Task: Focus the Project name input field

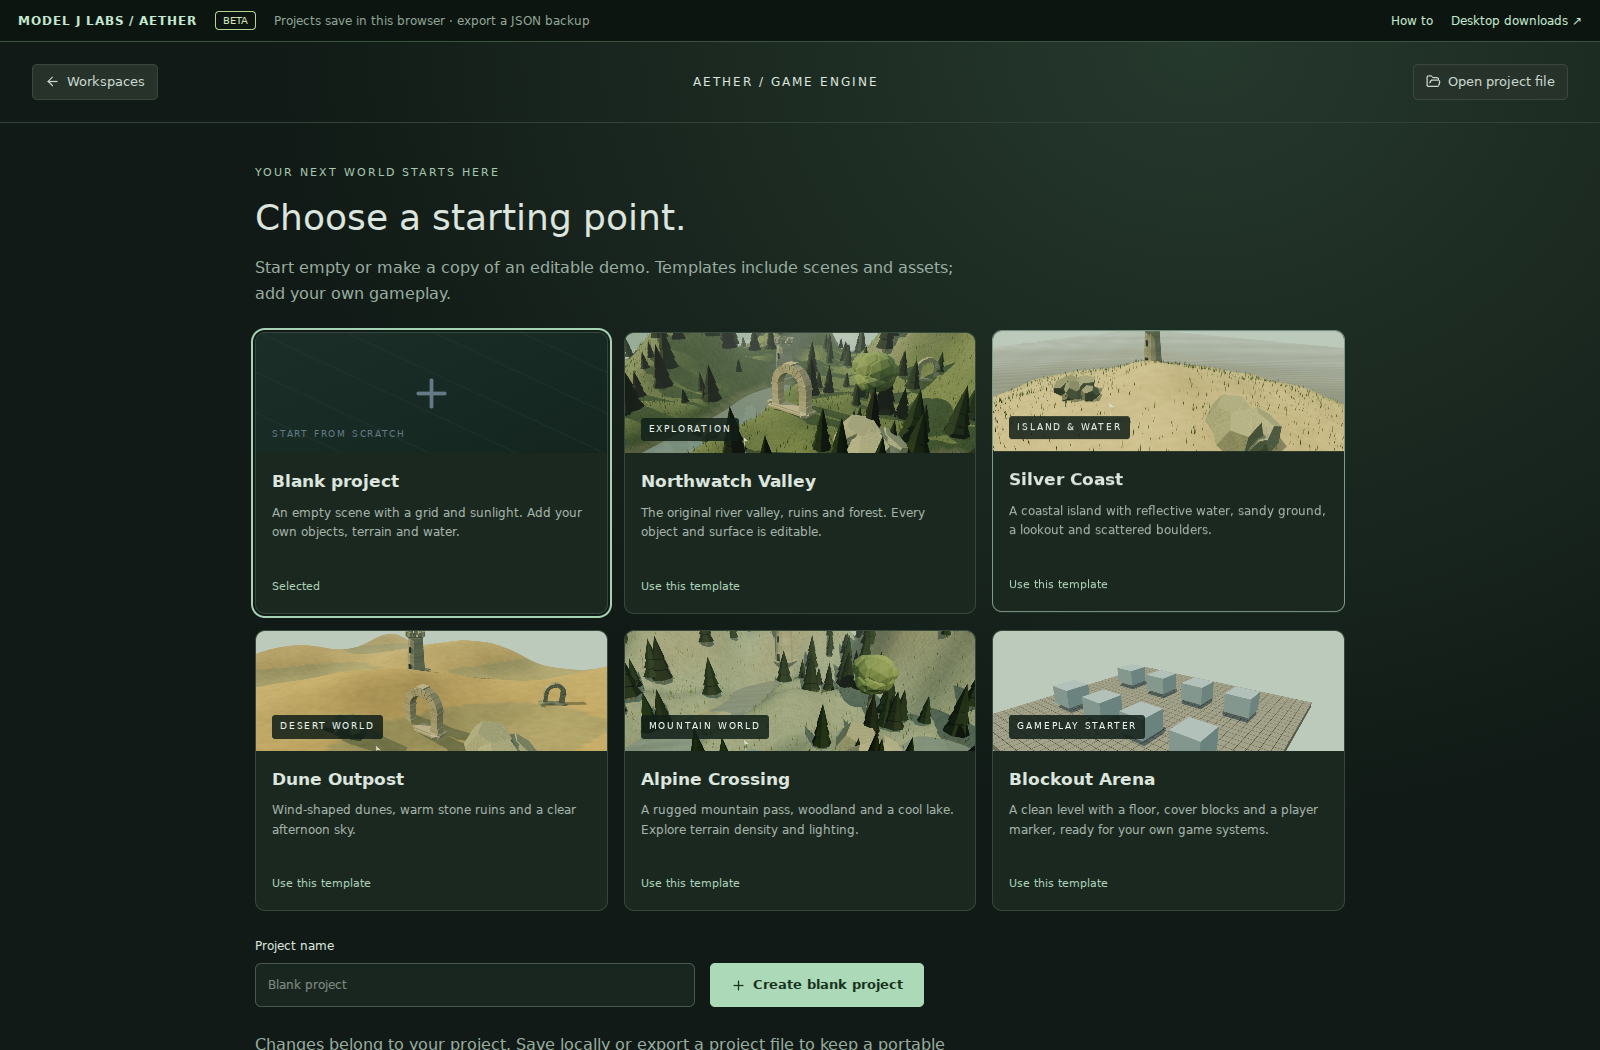Action: (475, 985)
